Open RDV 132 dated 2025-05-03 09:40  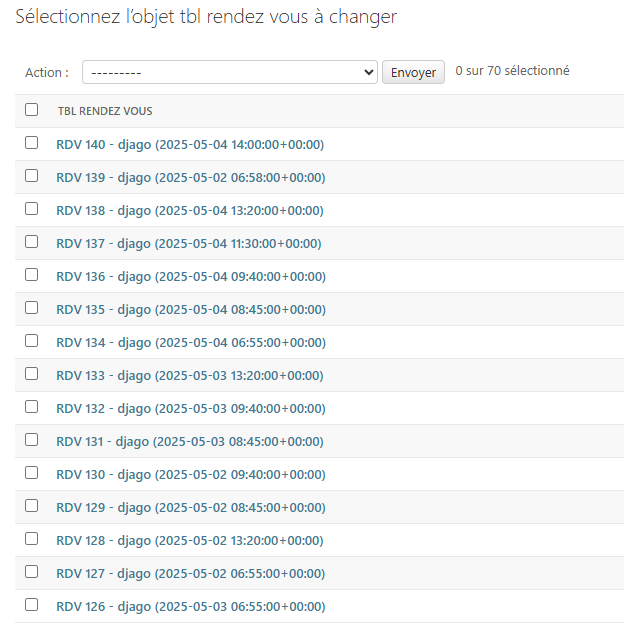(190, 409)
